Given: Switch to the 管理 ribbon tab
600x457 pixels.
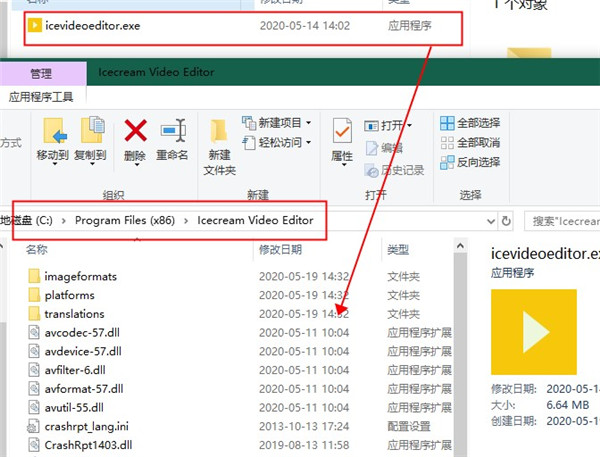Looking at the screenshot, I should pos(41,73).
